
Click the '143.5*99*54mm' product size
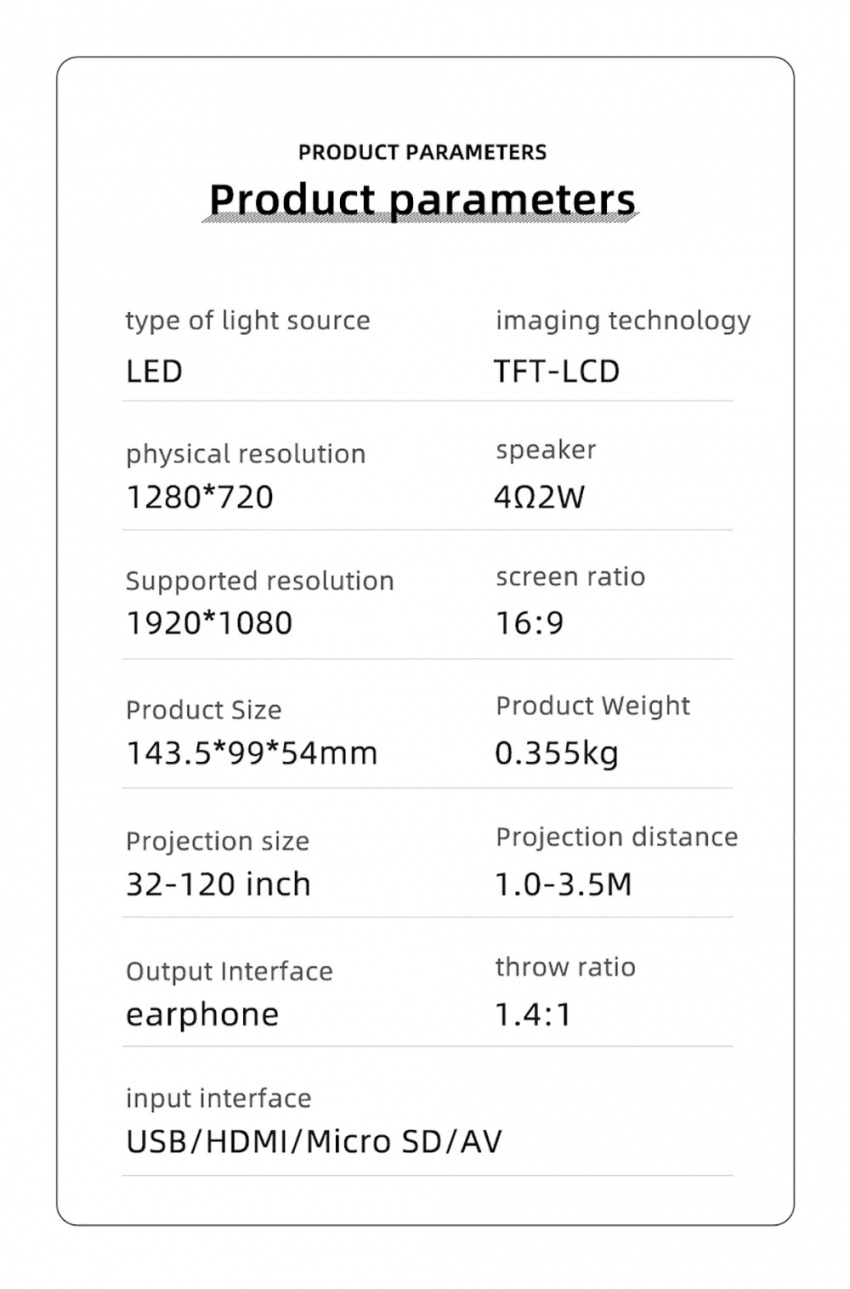click(252, 753)
